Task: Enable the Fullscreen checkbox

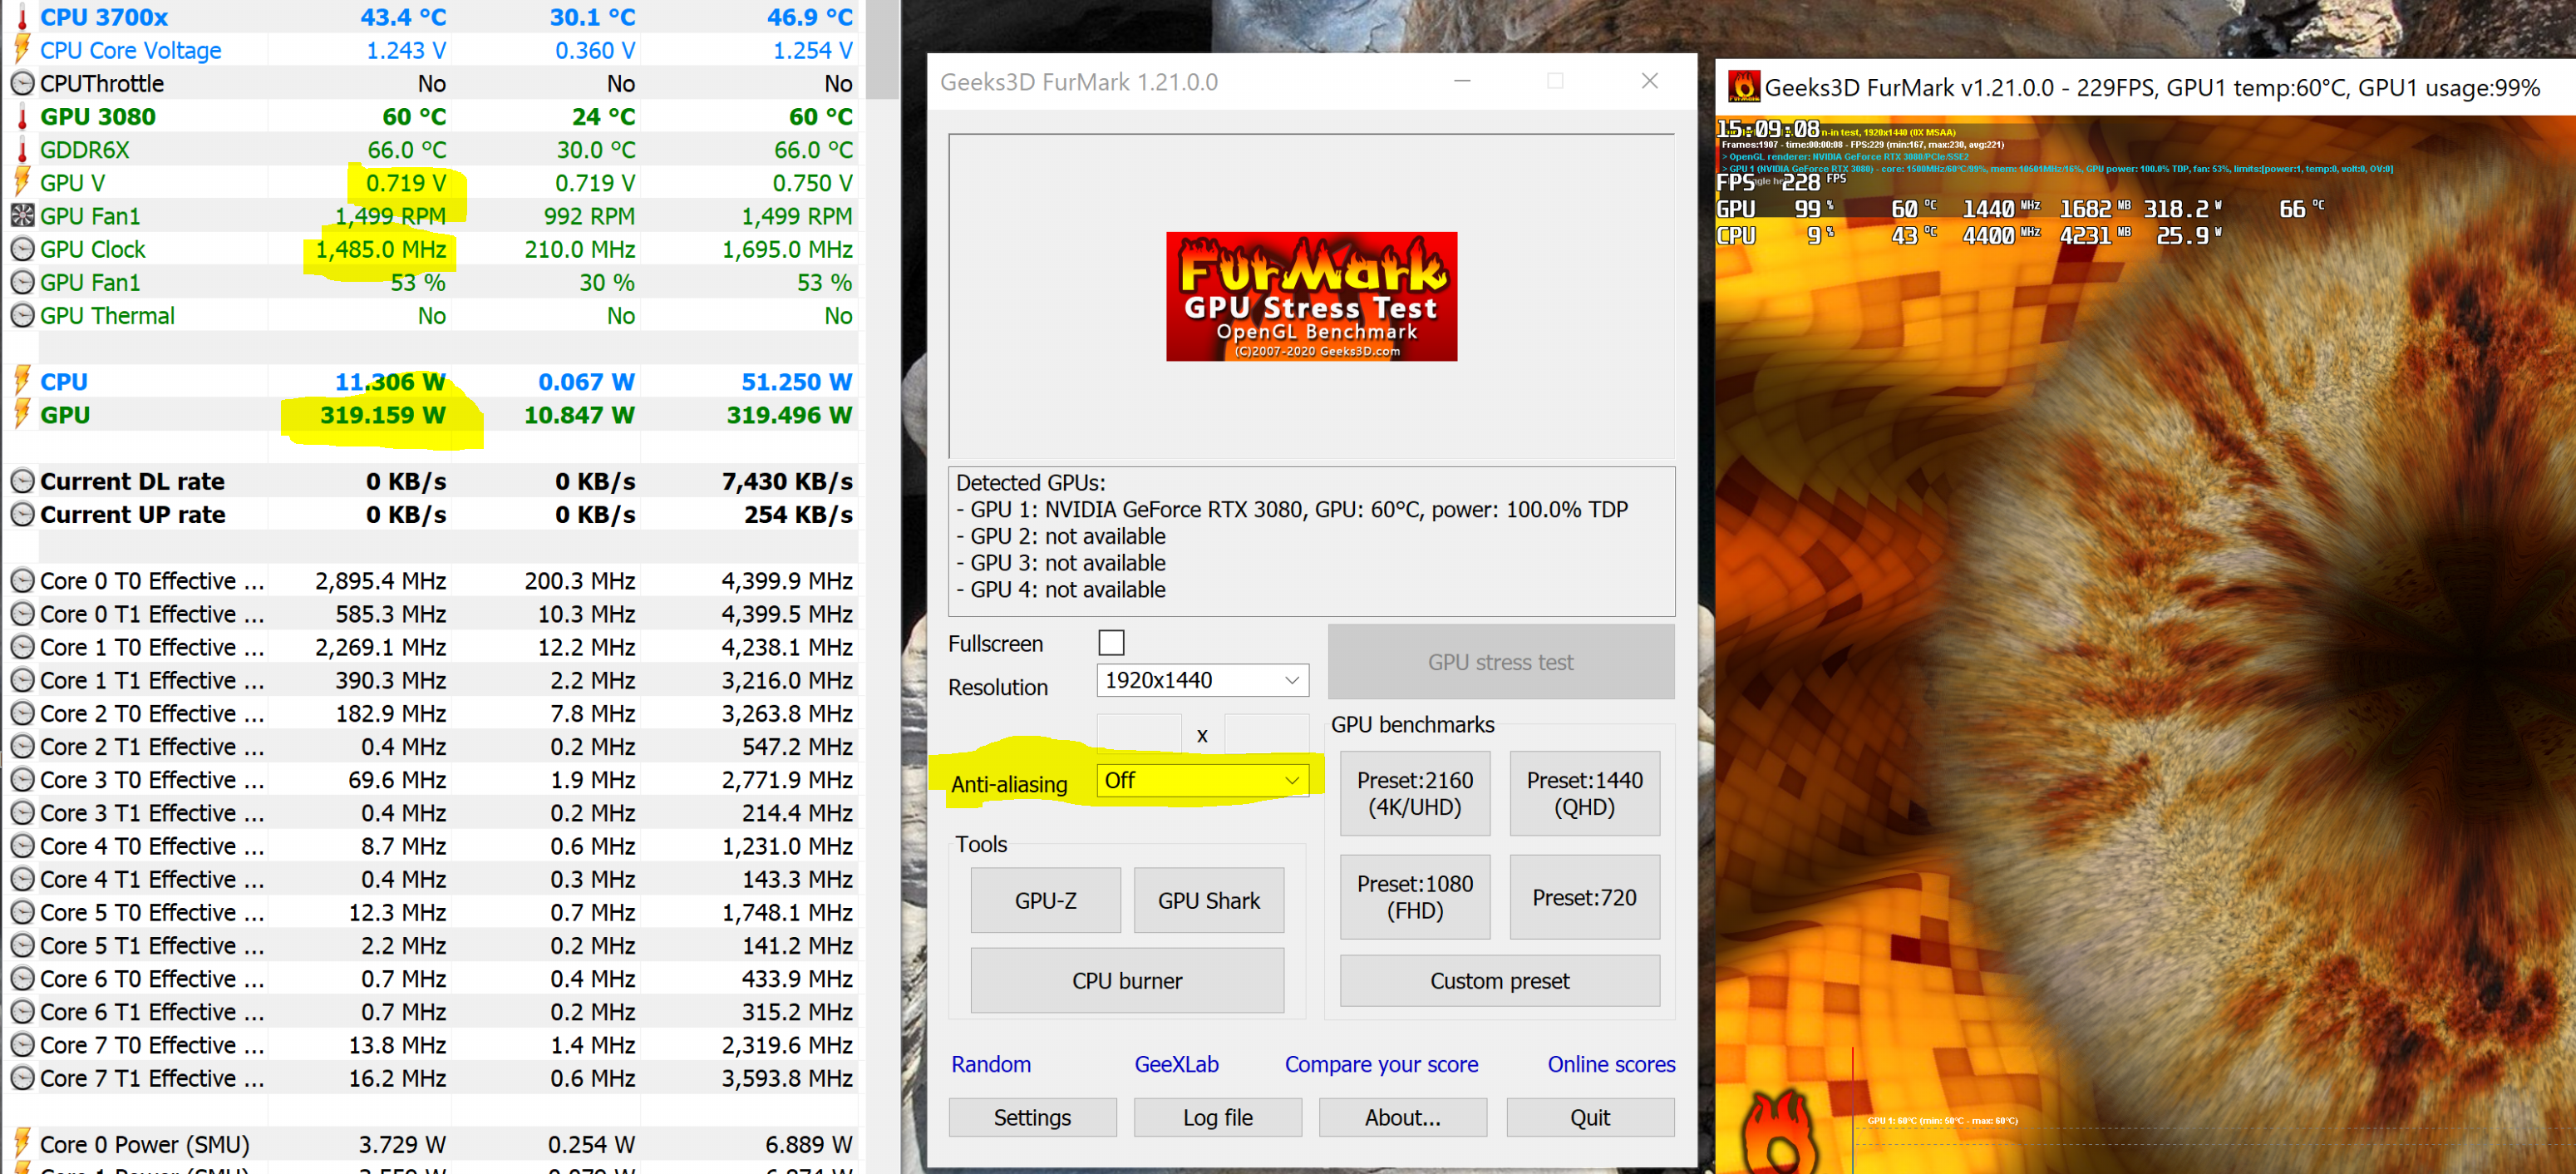Action: [x=1111, y=642]
